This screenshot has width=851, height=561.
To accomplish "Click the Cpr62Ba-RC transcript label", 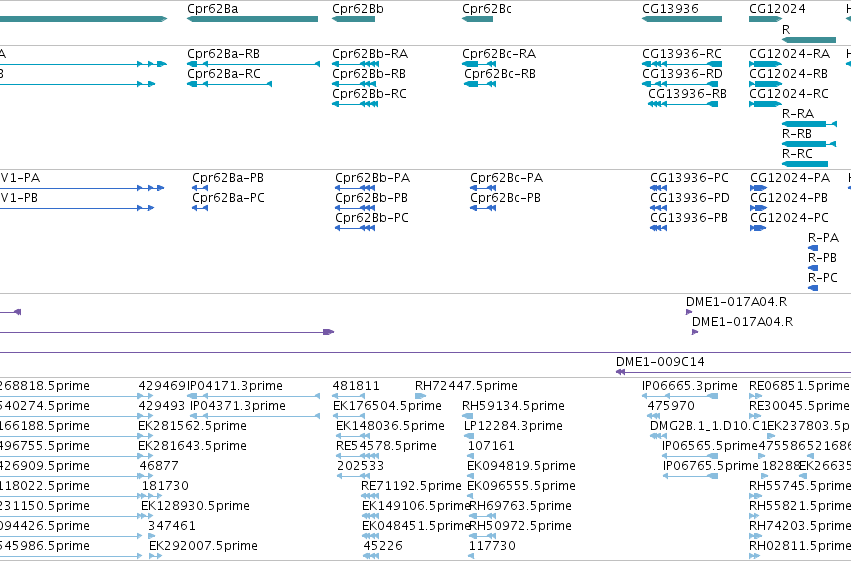I will pos(224,74).
